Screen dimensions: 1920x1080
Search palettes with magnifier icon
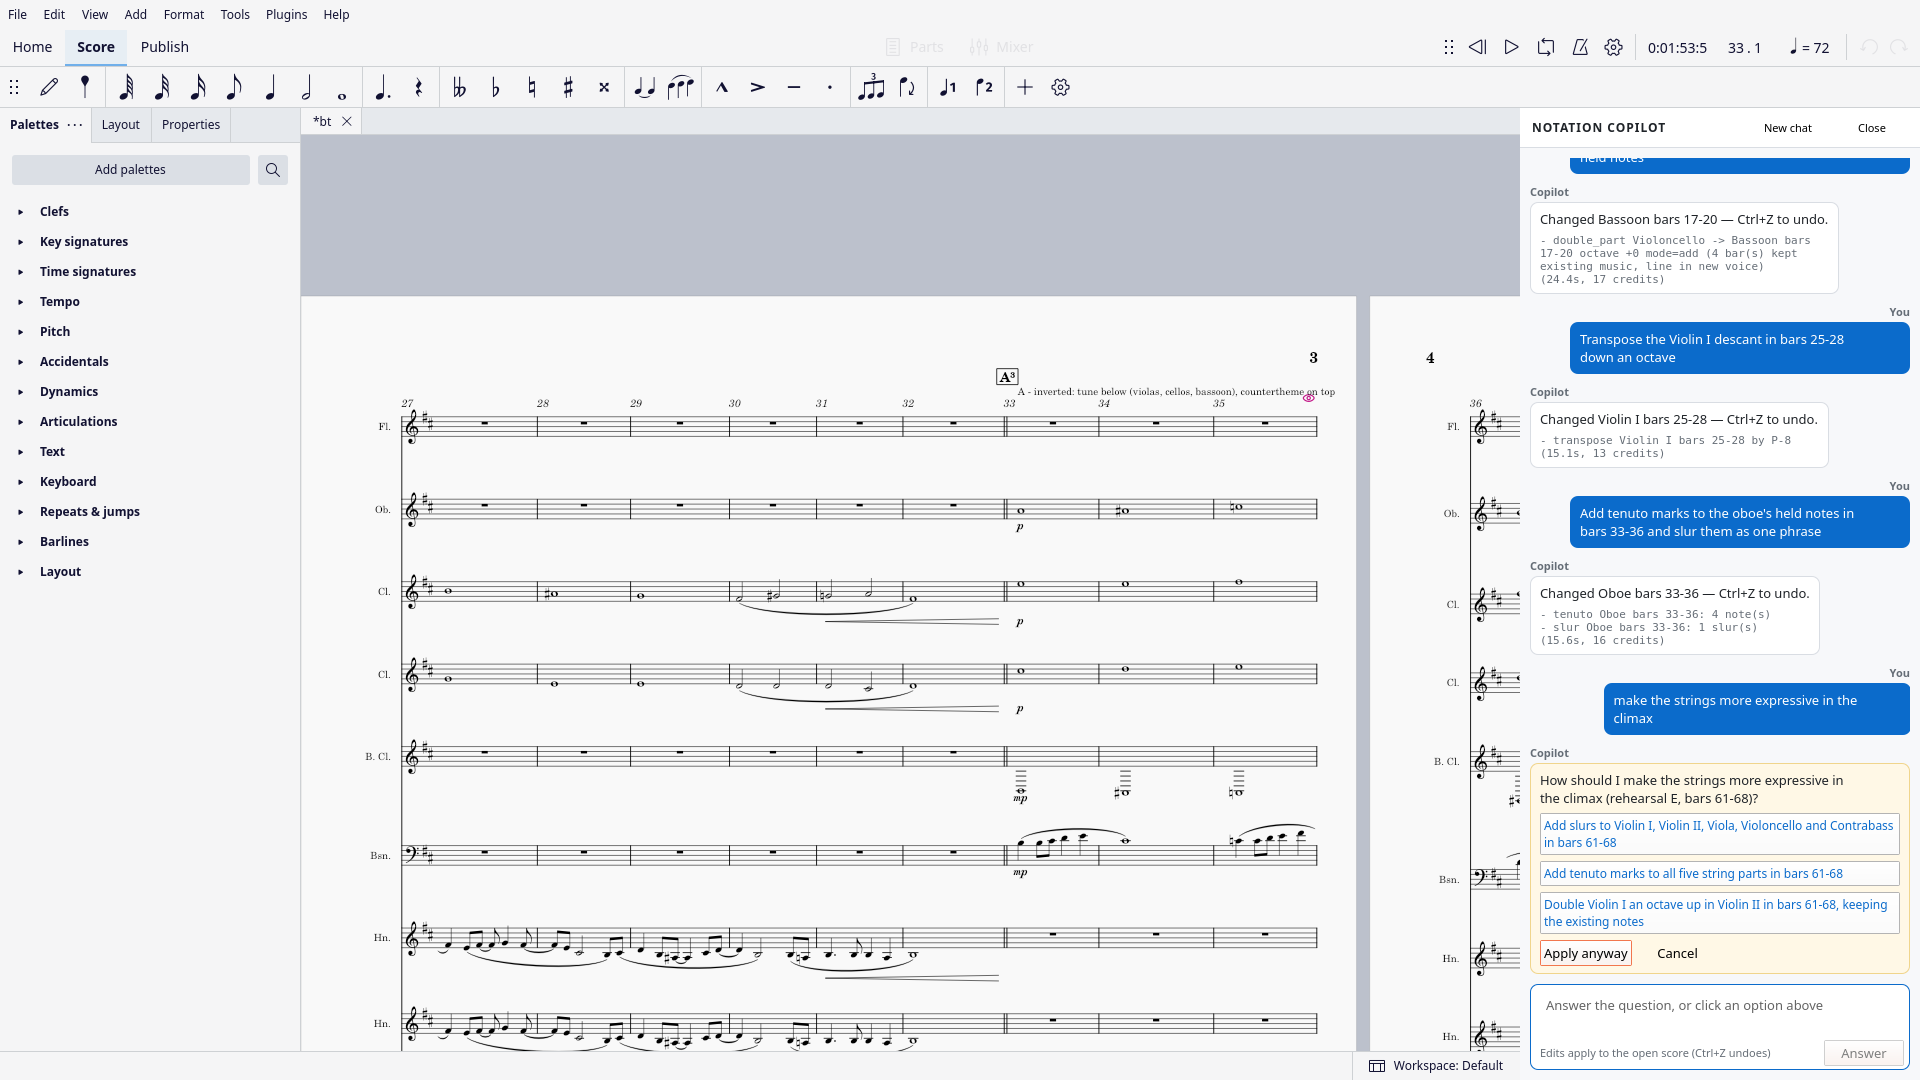pos(273,170)
